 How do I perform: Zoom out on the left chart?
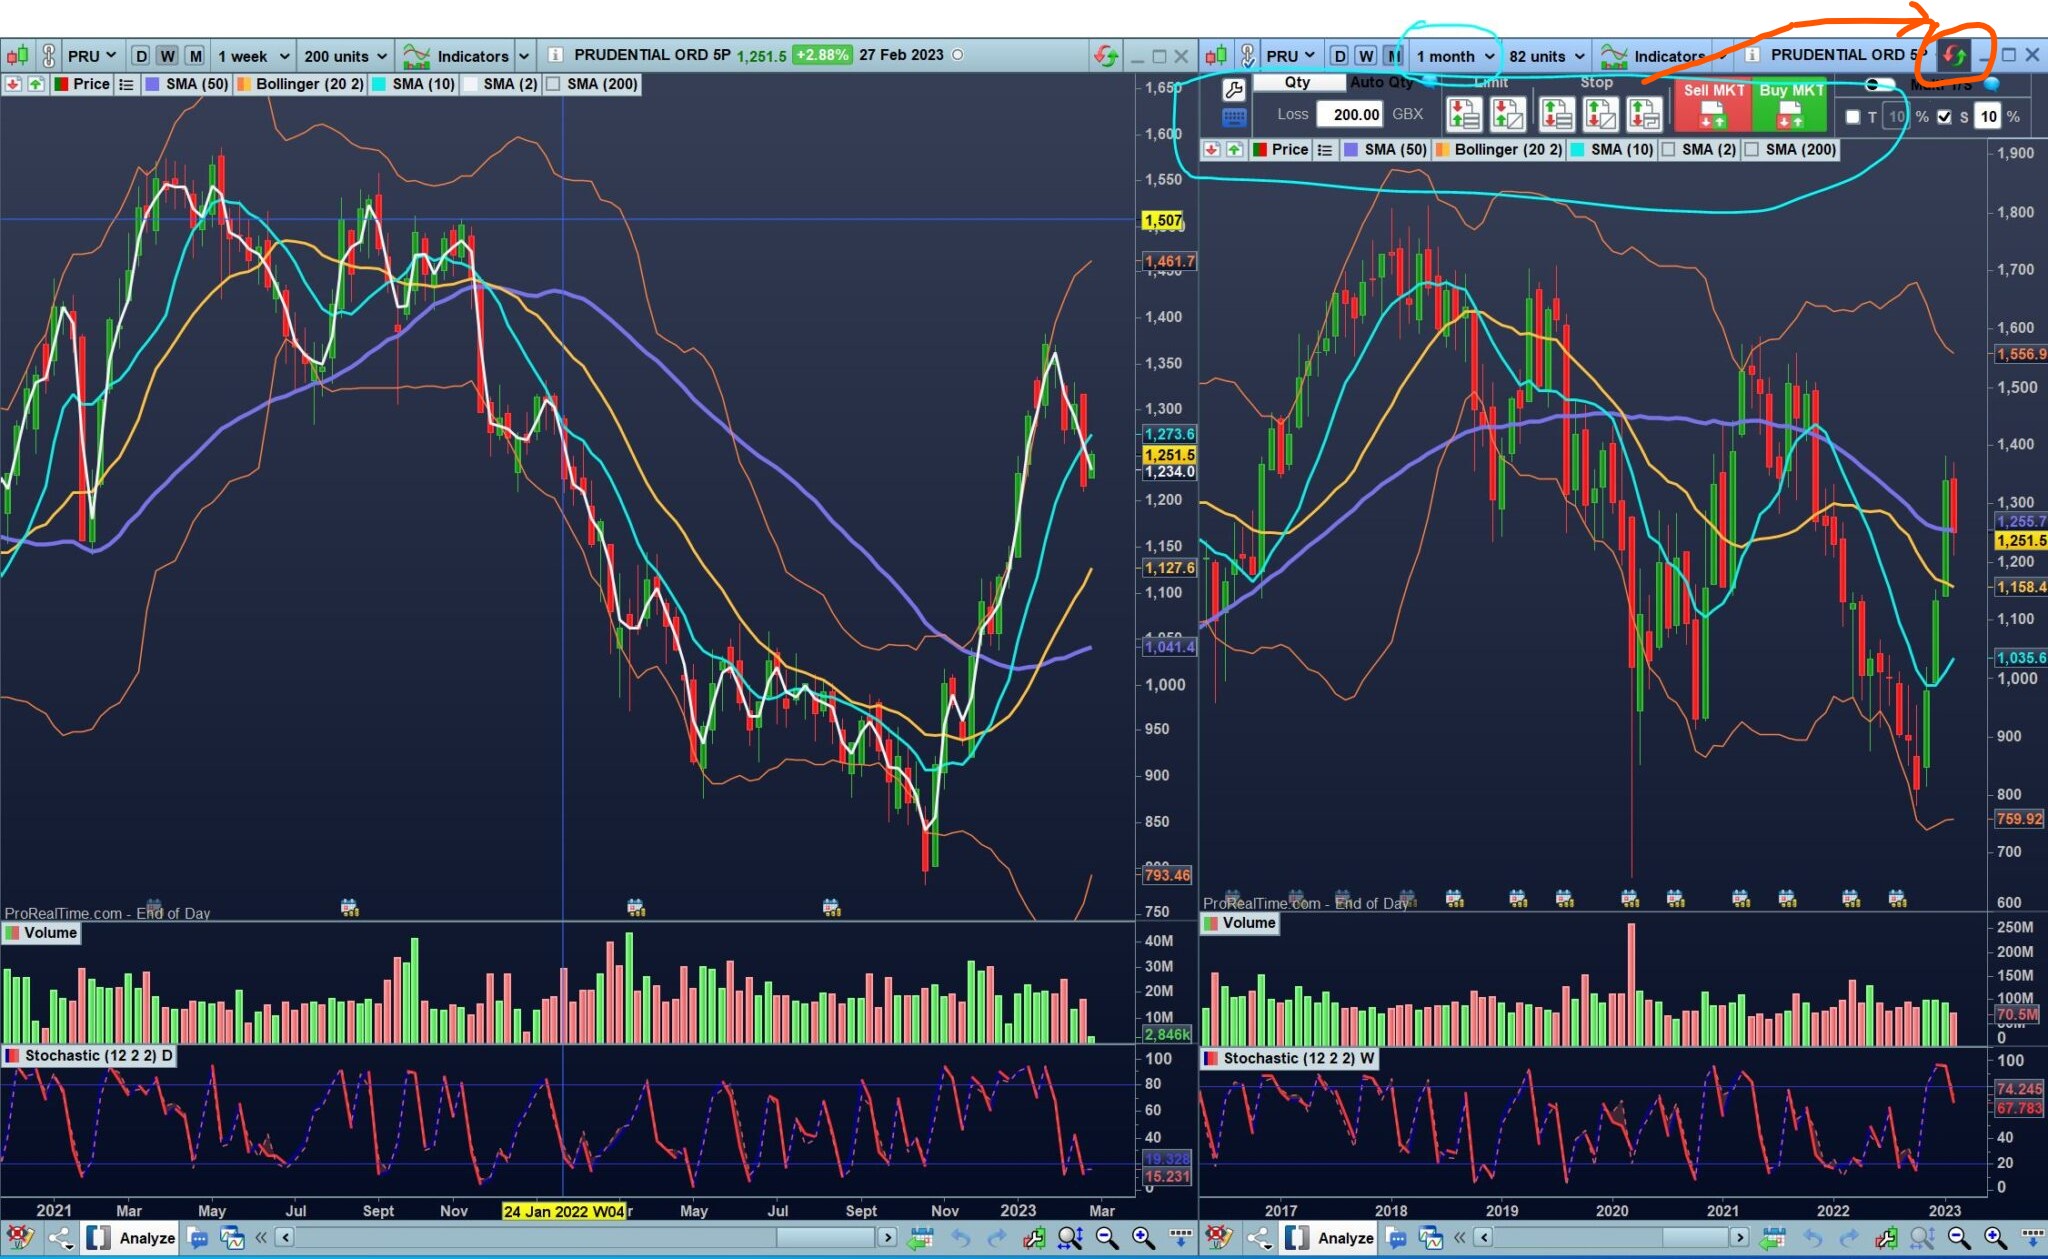[x=1107, y=1238]
